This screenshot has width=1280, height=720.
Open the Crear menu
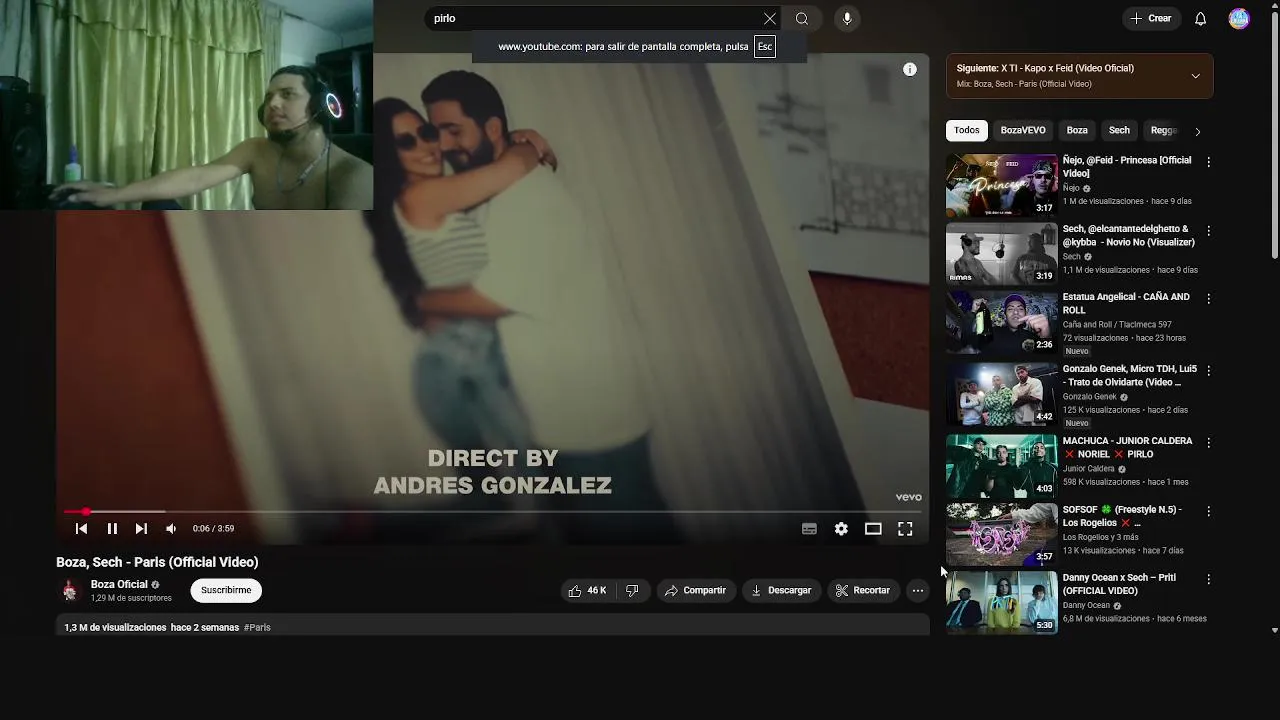pyautogui.click(x=1151, y=19)
